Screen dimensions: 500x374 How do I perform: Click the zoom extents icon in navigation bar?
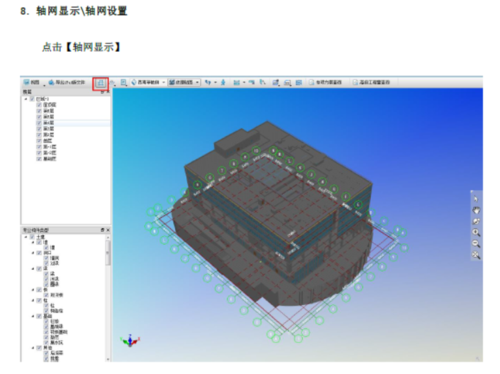pyautogui.click(x=476, y=255)
